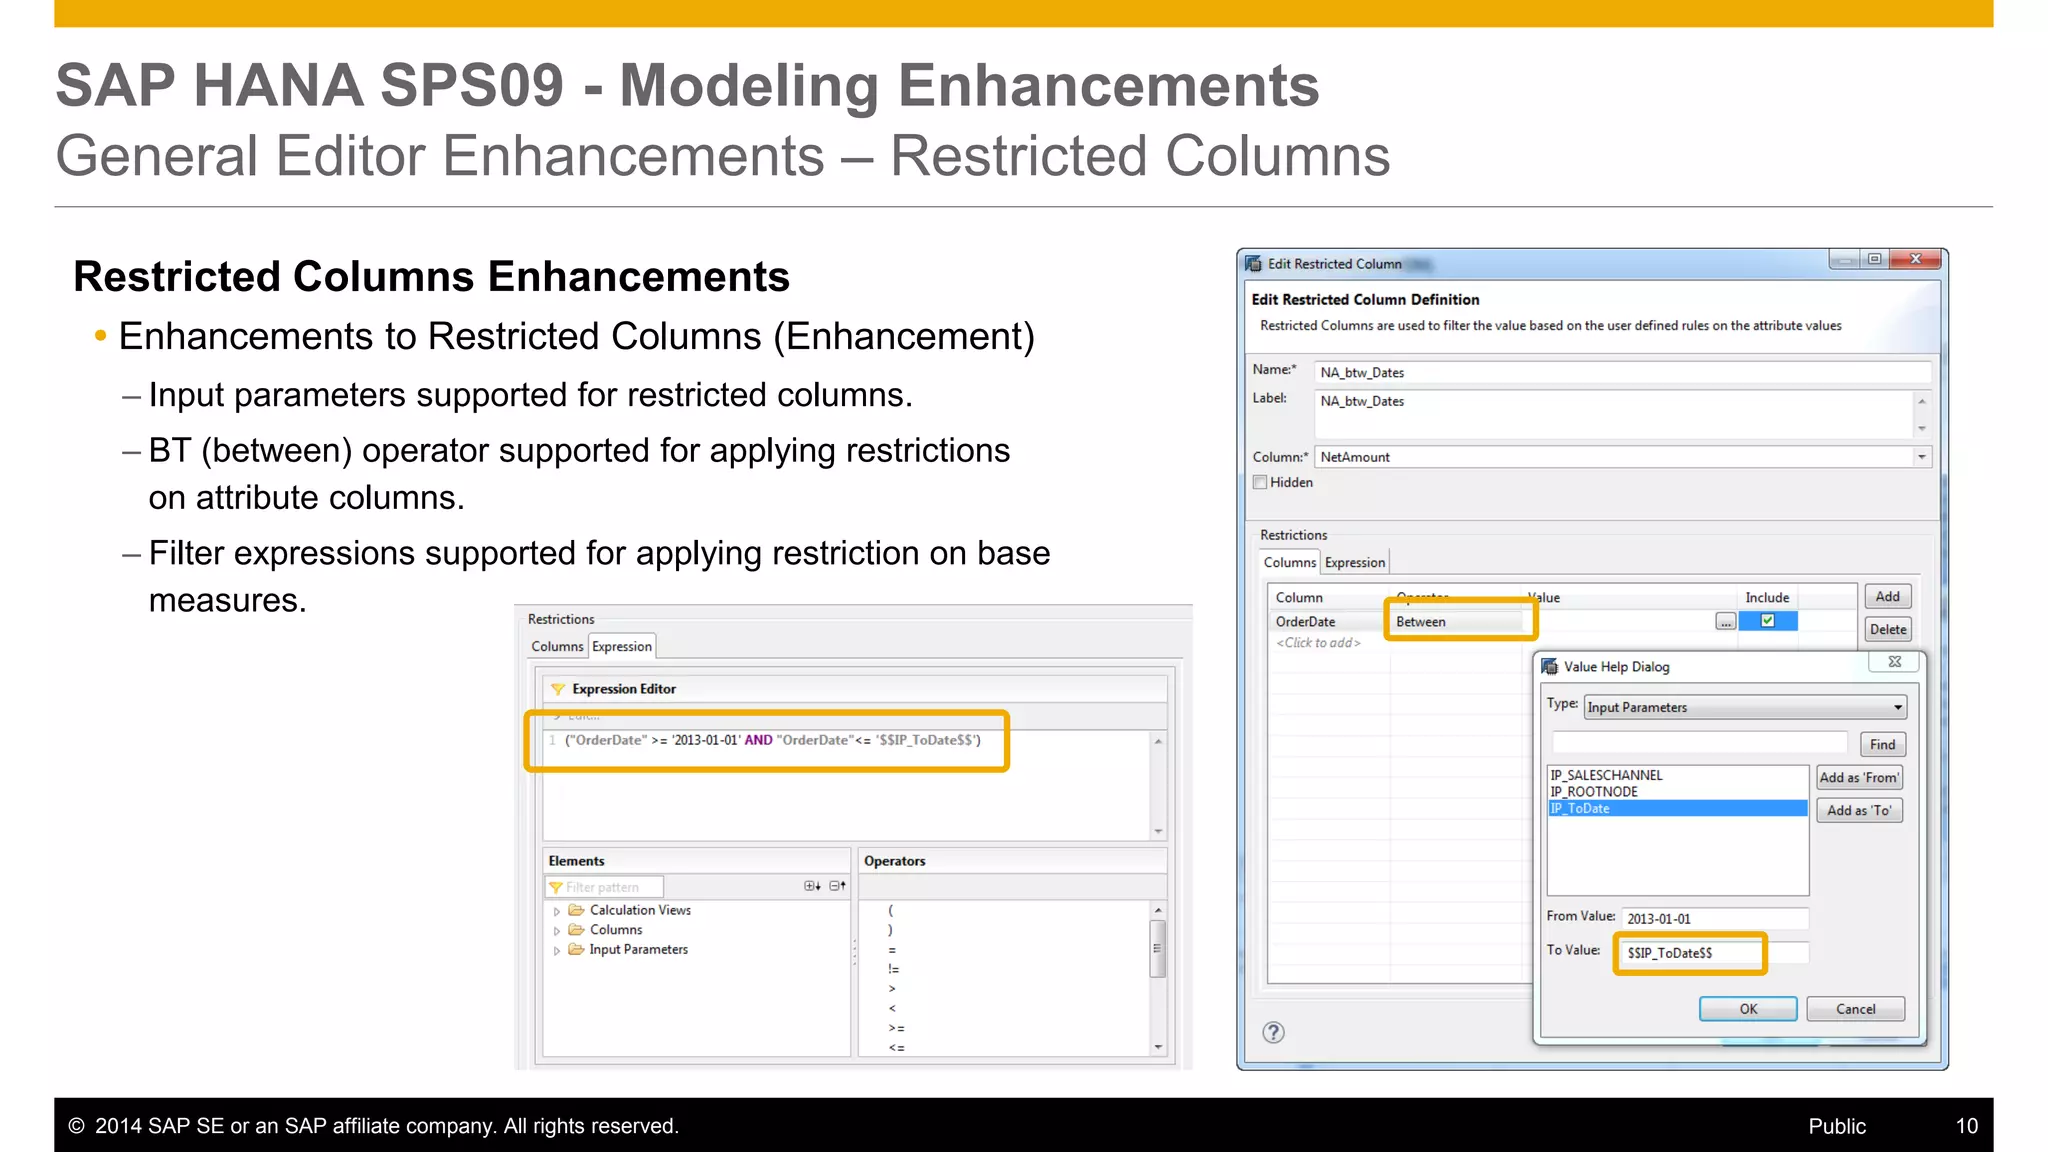
Task: Click the expand all elements icon
Action: (812, 886)
